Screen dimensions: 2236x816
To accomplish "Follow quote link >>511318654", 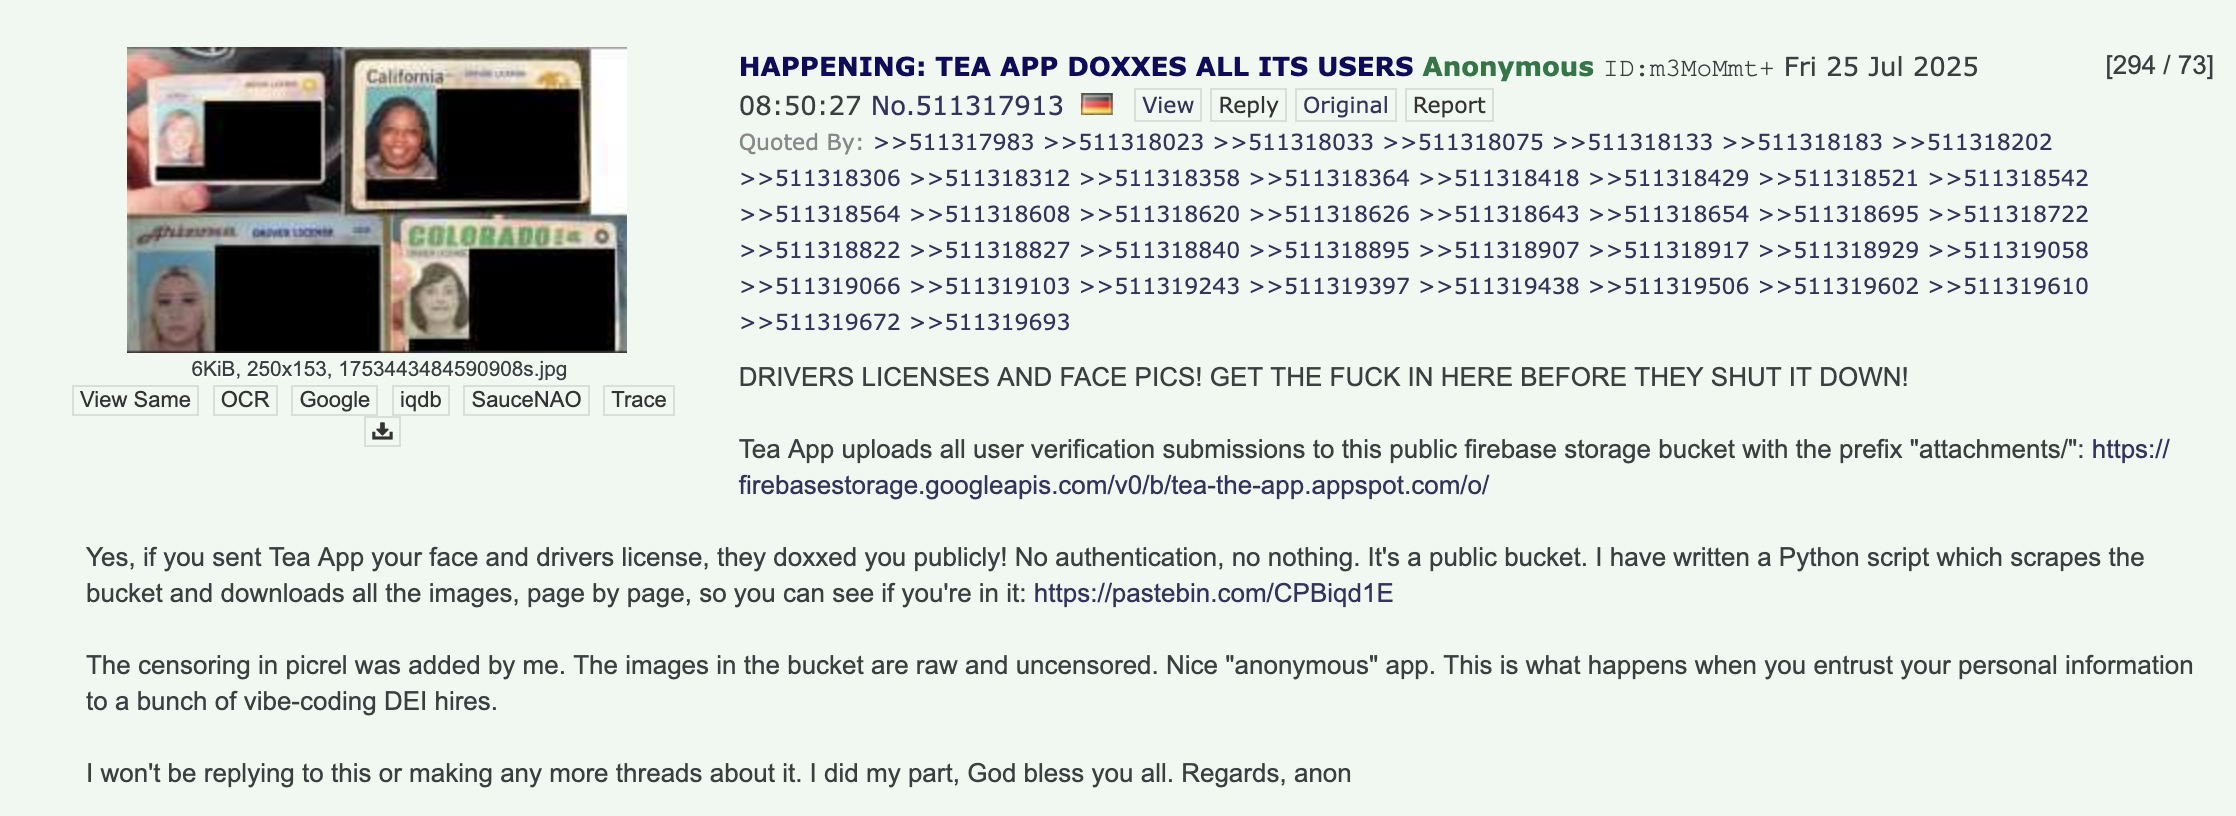I will pos(1669,214).
